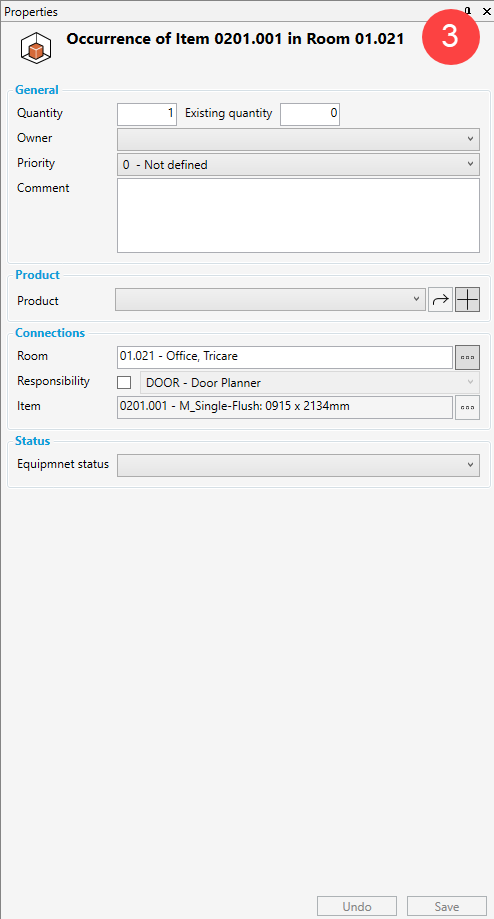Click the Room field showing Office, Tricare
This screenshot has width=494, height=919.
pos(285,357)
